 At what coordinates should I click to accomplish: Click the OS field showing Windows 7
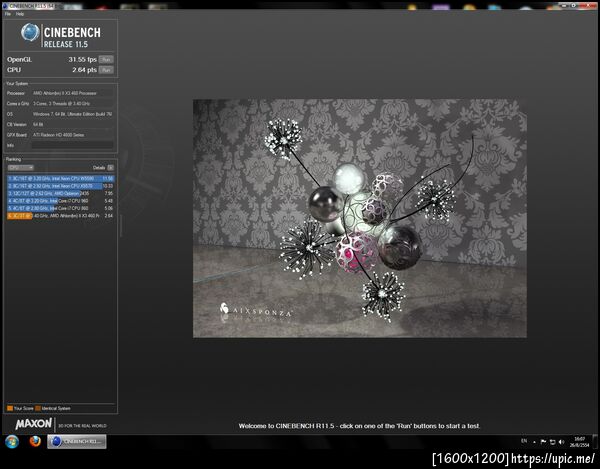[x=72, y=114]
